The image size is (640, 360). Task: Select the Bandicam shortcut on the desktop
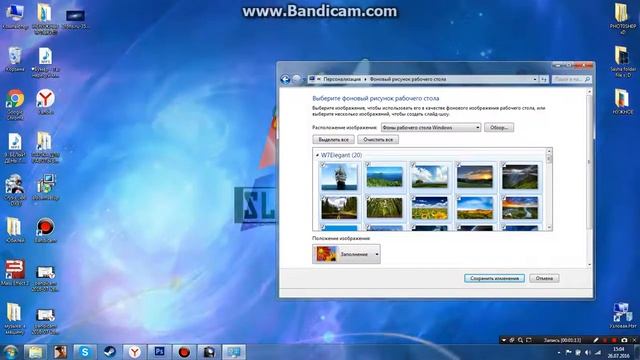point(45,230)
